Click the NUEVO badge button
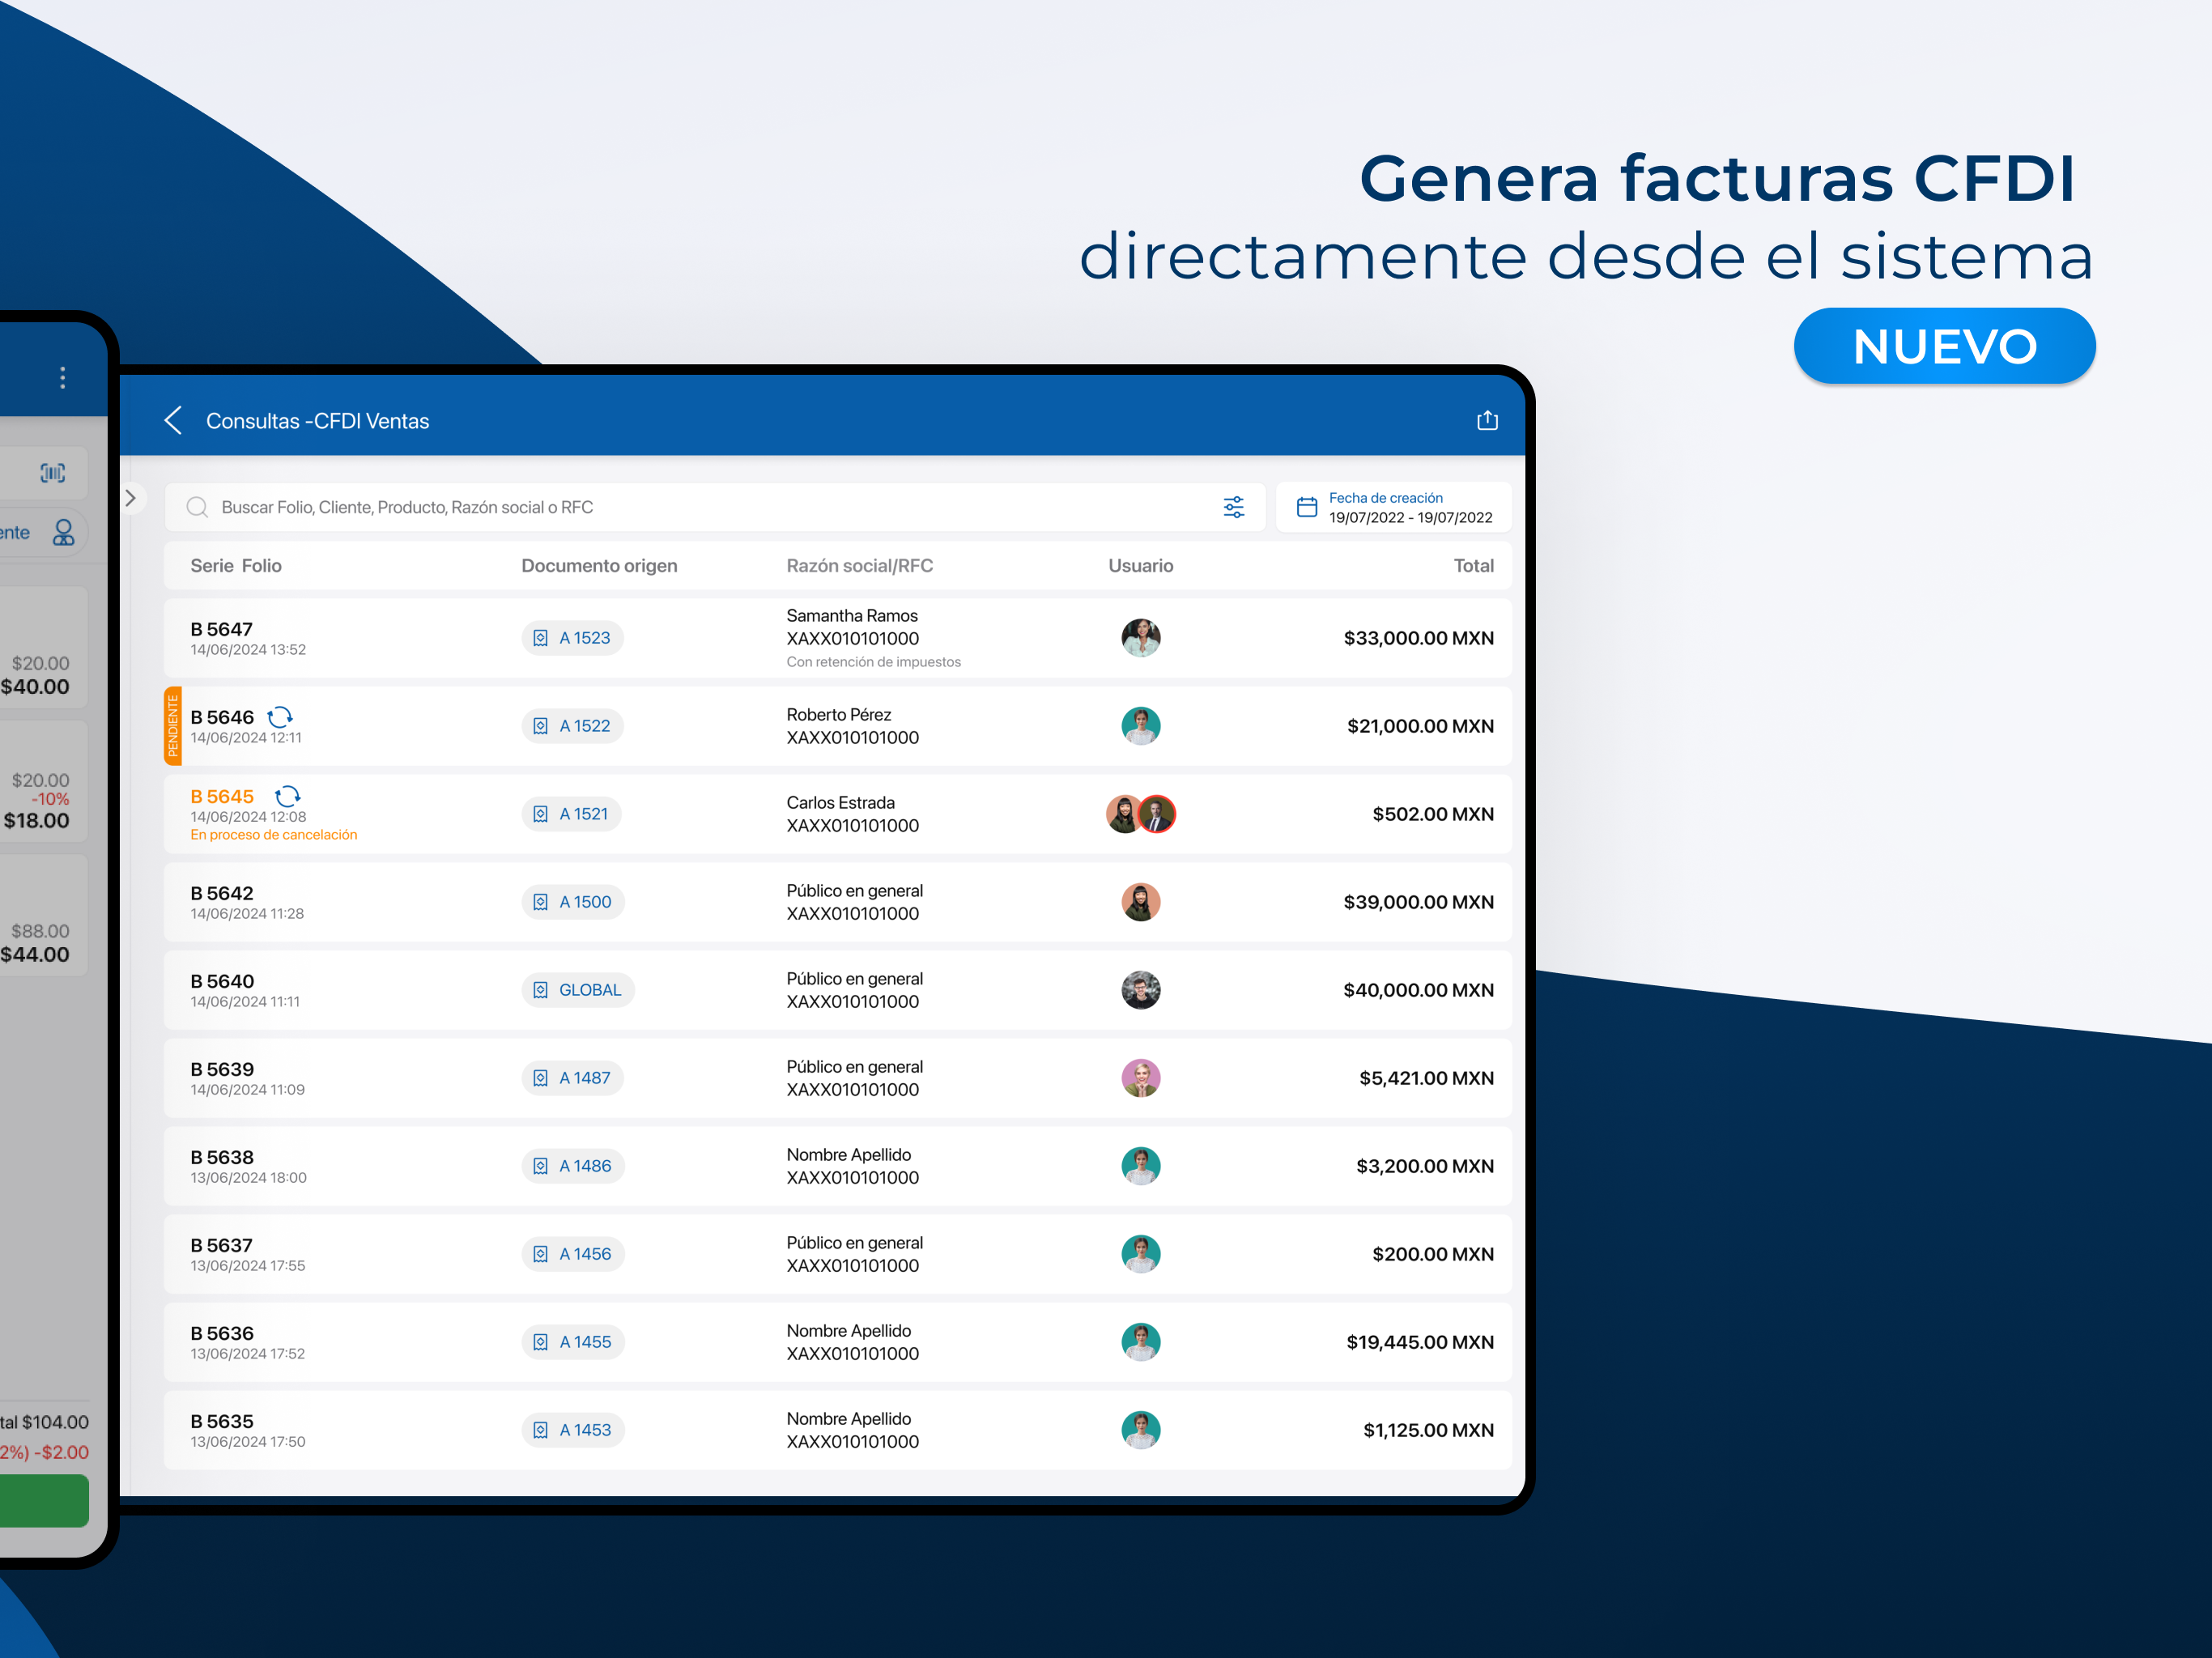The image size is (2212, 1658). coord(1944,346)
